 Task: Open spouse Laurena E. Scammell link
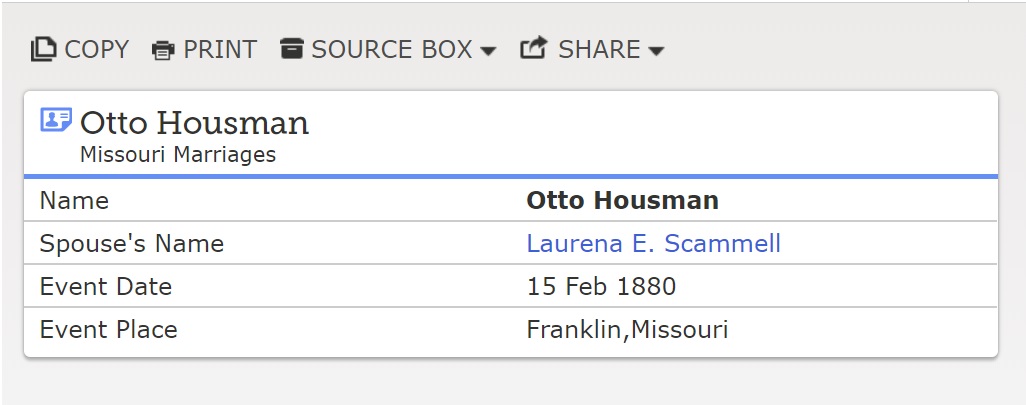(653, 243)
